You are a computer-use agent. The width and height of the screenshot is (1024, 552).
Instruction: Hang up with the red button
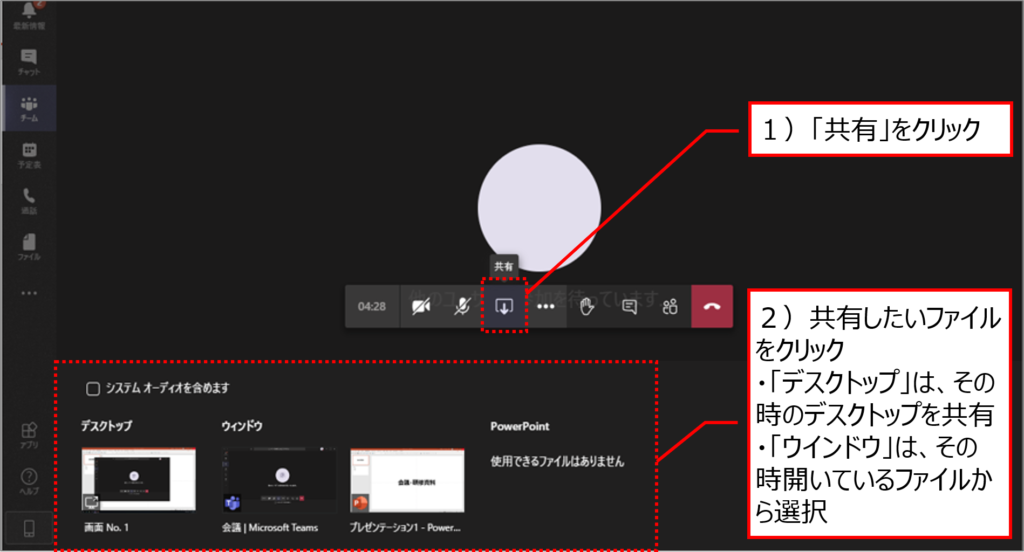click(712, 306)
